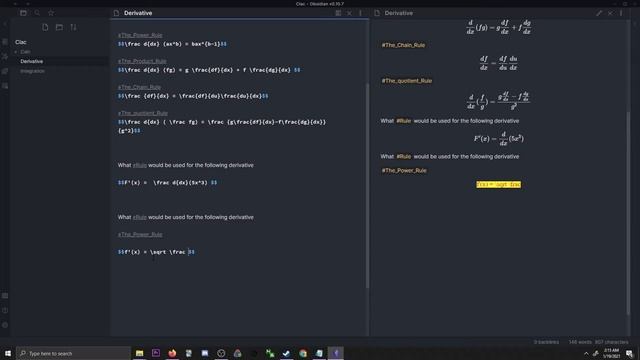Click #The_Chain_Rule tag in preview
This screenshot has width=640, height=360.
tap(403, 45)
